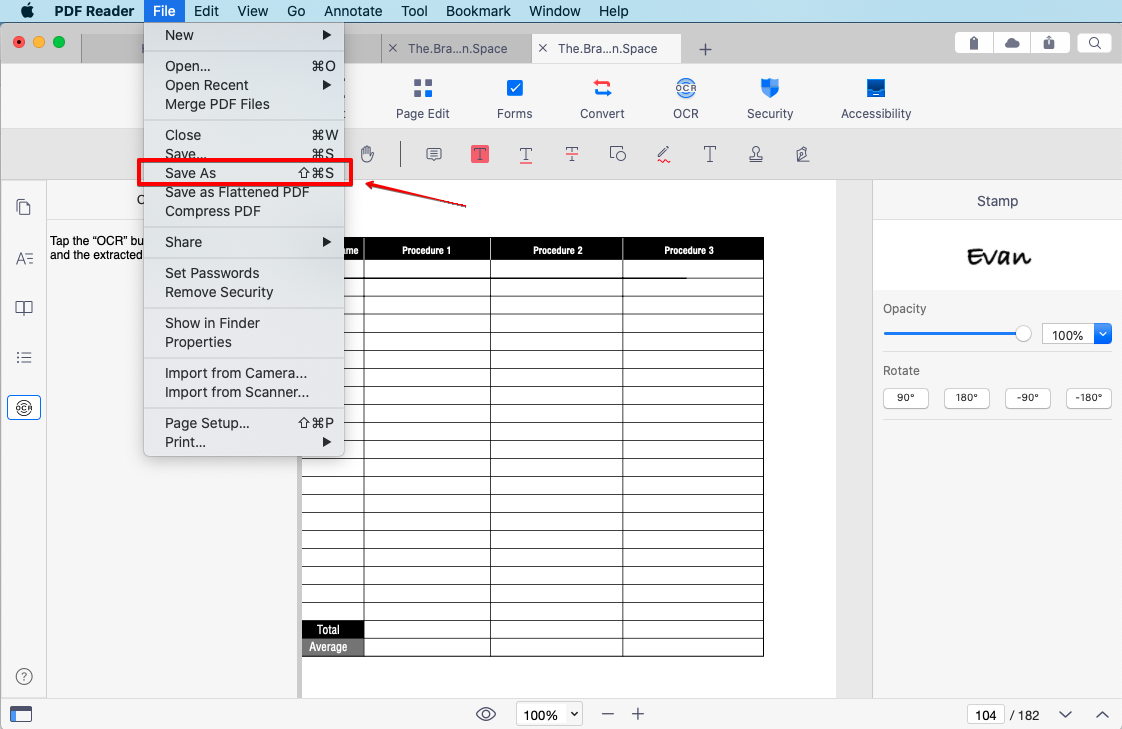Image resolution: width=1122 pixels, height=729 pixels.
Task: Add a note comment annotation
Action: (434, 155)
